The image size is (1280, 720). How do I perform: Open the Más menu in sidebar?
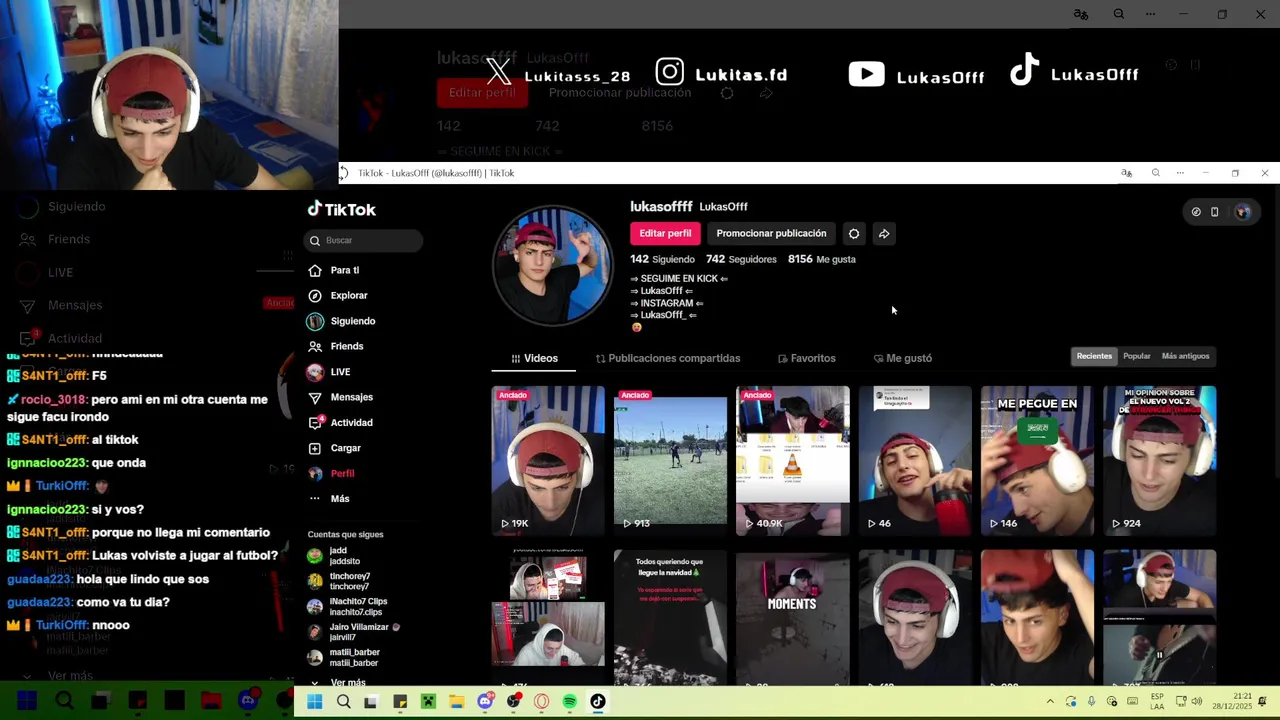(329, 498)
